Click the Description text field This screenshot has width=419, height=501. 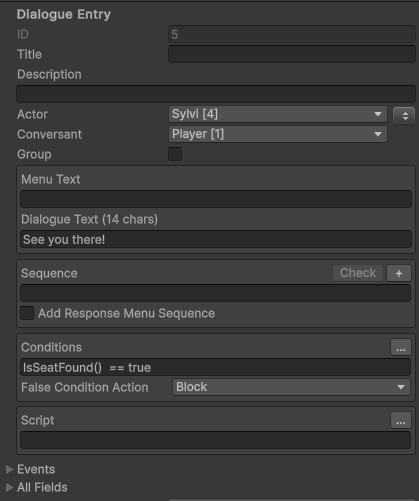click(216, 94)
